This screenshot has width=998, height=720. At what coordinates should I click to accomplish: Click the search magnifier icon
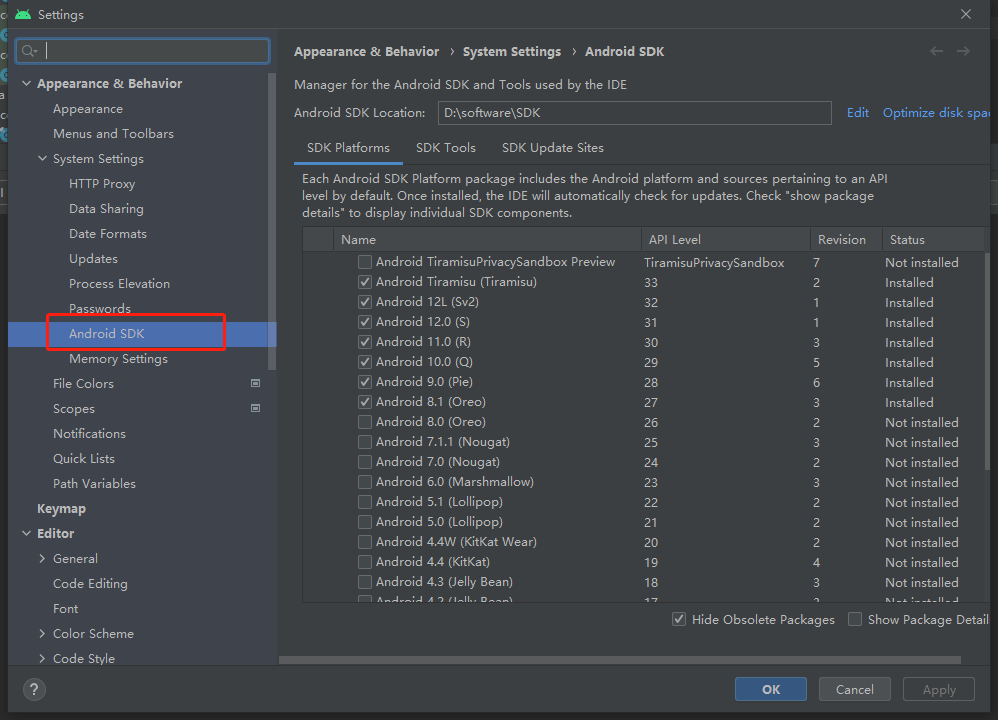point(30,51)
